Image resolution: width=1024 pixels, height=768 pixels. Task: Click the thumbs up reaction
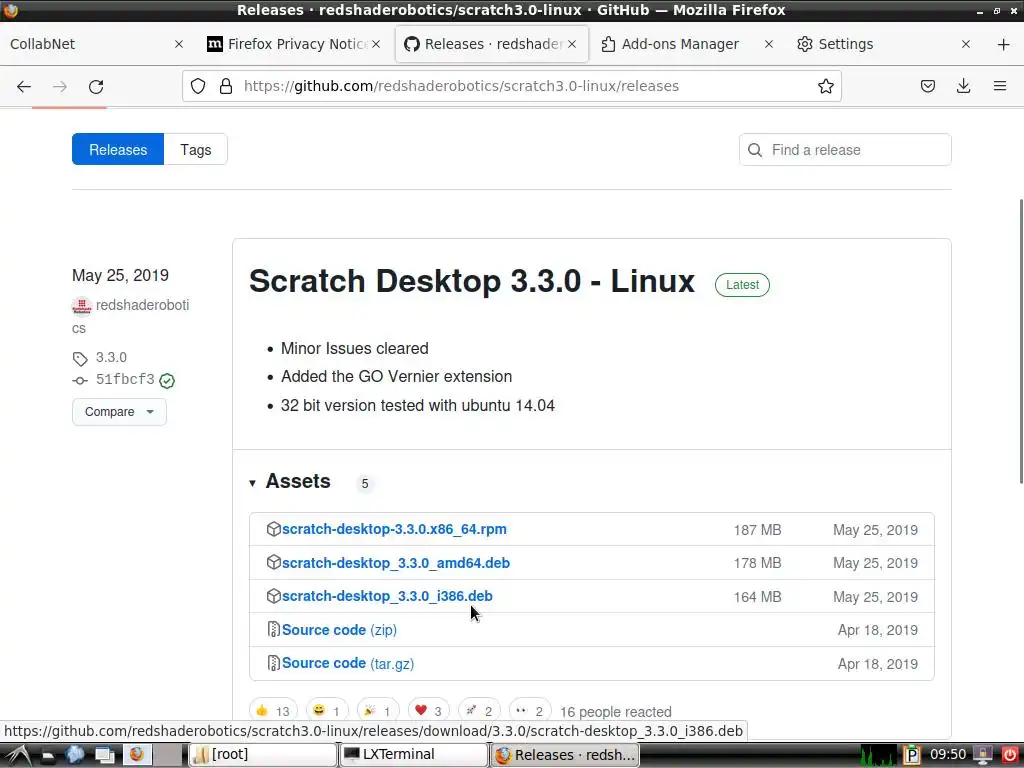coord(274,711)
